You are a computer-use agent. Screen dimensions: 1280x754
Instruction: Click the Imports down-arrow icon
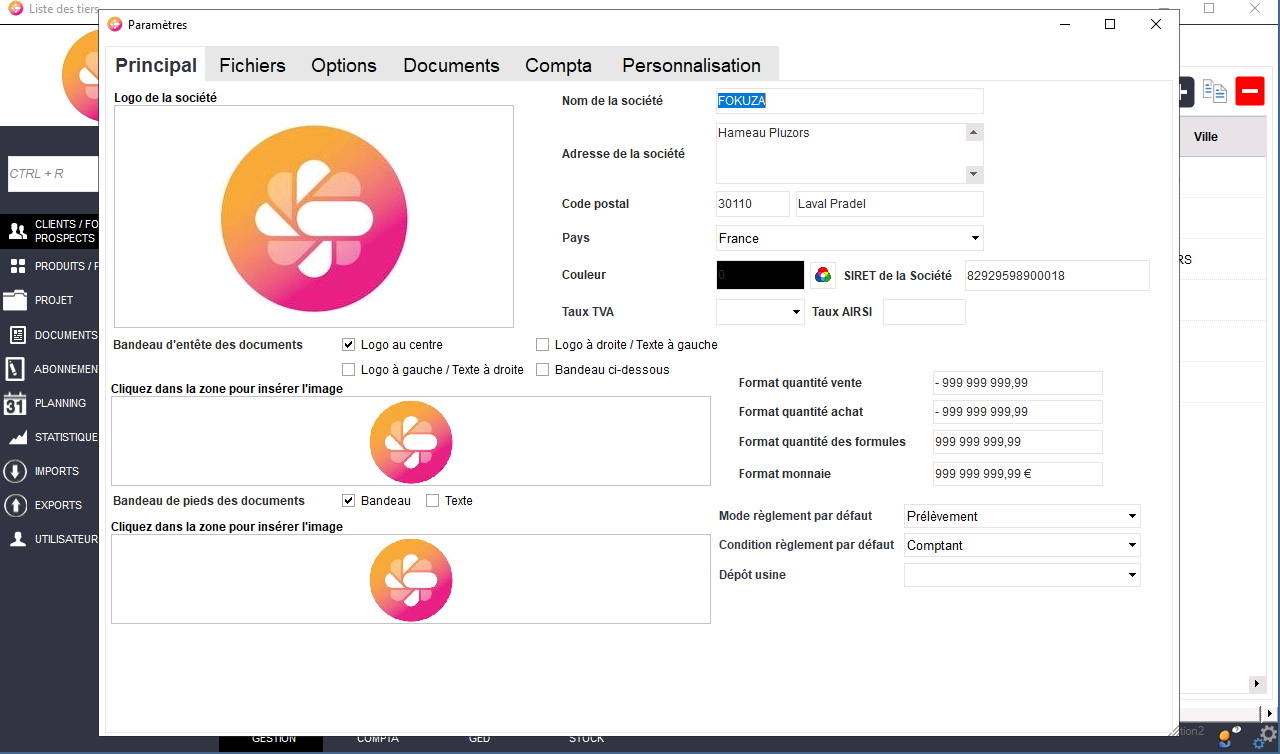tap(15, 472)
